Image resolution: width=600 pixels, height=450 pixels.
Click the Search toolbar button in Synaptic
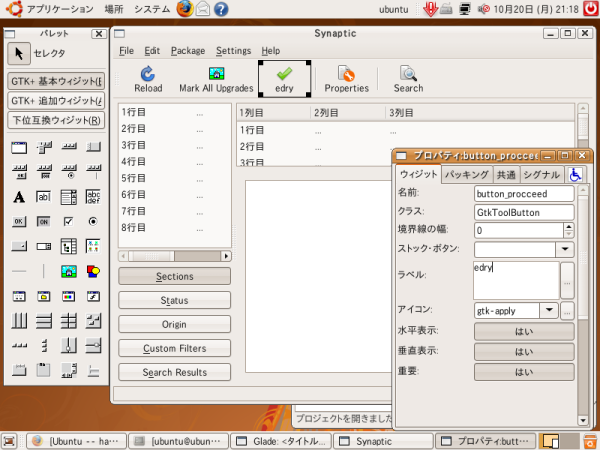click(x=408, y=79)
